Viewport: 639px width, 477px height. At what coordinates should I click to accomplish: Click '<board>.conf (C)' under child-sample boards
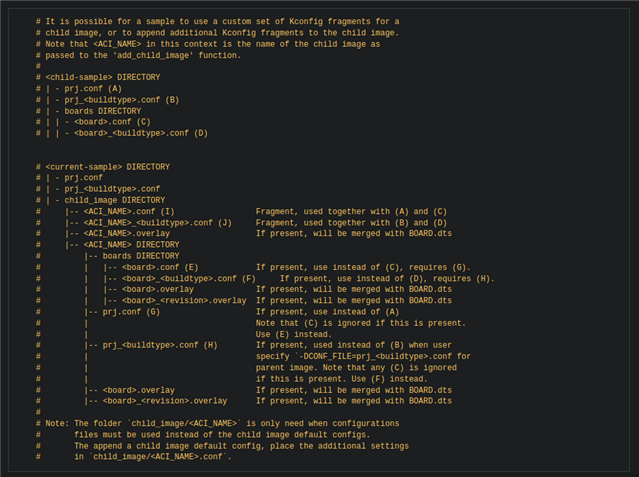coord(112,122)
